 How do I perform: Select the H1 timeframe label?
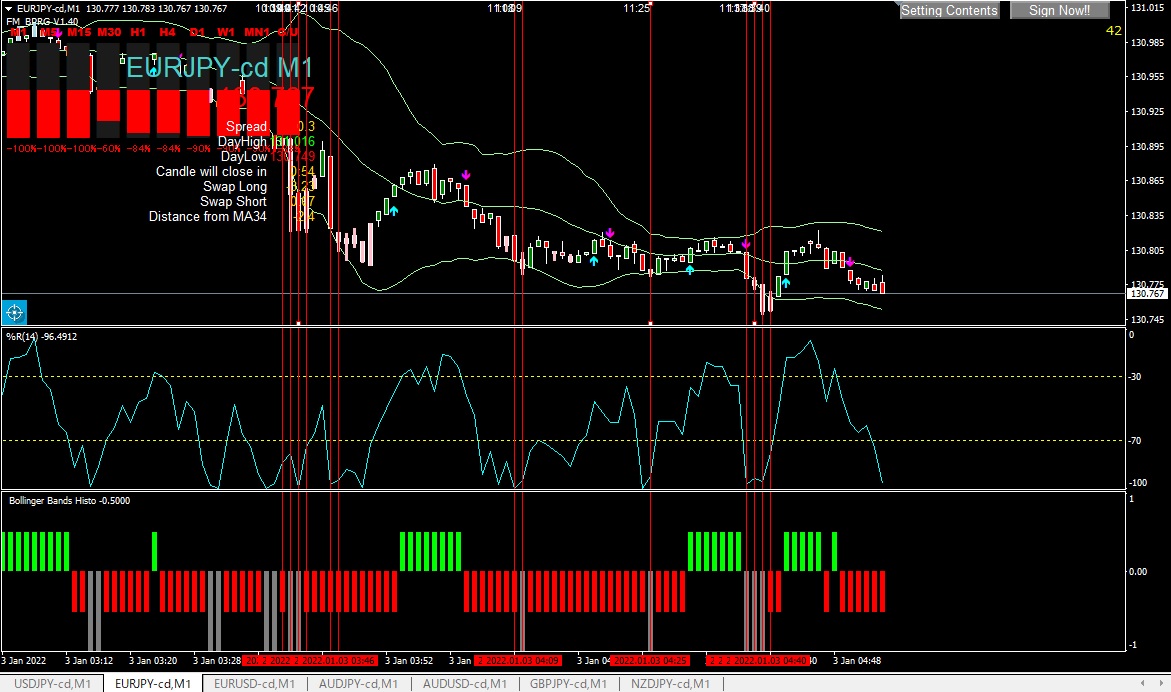(x=137, y=32)
